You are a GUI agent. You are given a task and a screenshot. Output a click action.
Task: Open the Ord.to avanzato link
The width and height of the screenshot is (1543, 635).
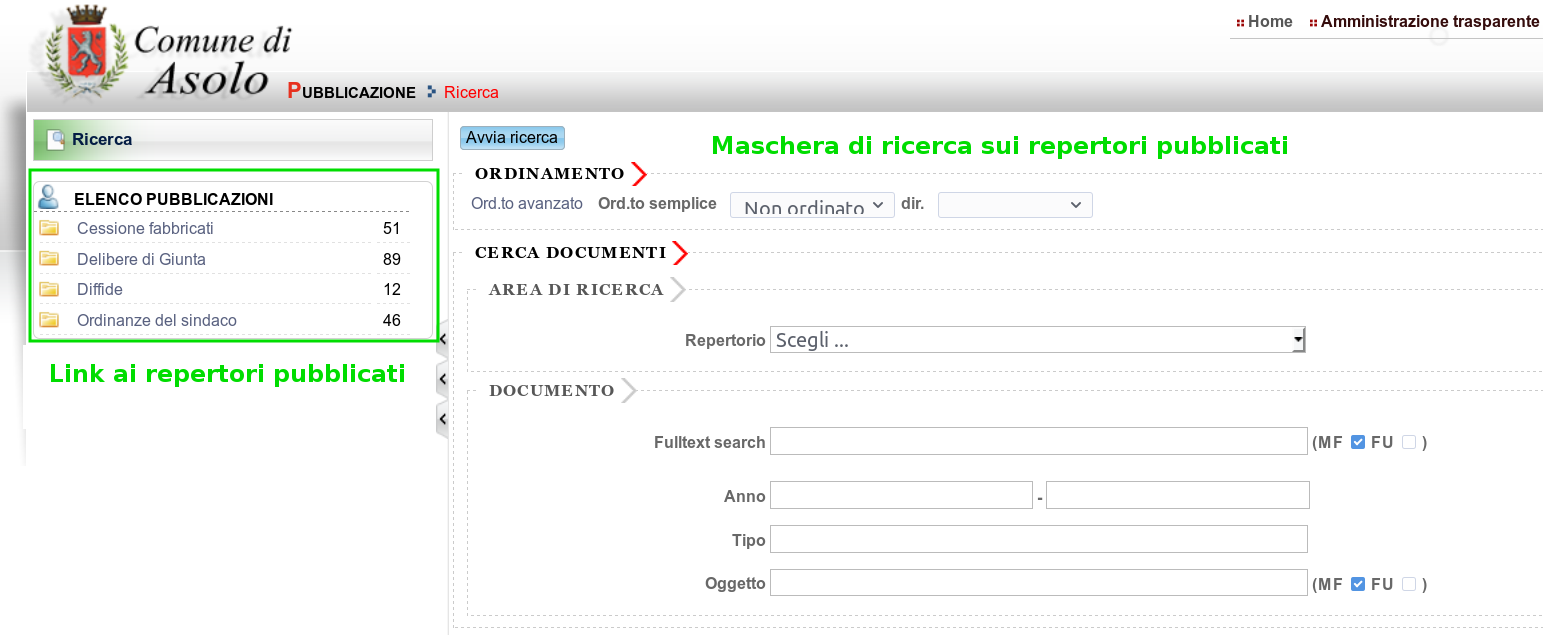tap(527, 203)
